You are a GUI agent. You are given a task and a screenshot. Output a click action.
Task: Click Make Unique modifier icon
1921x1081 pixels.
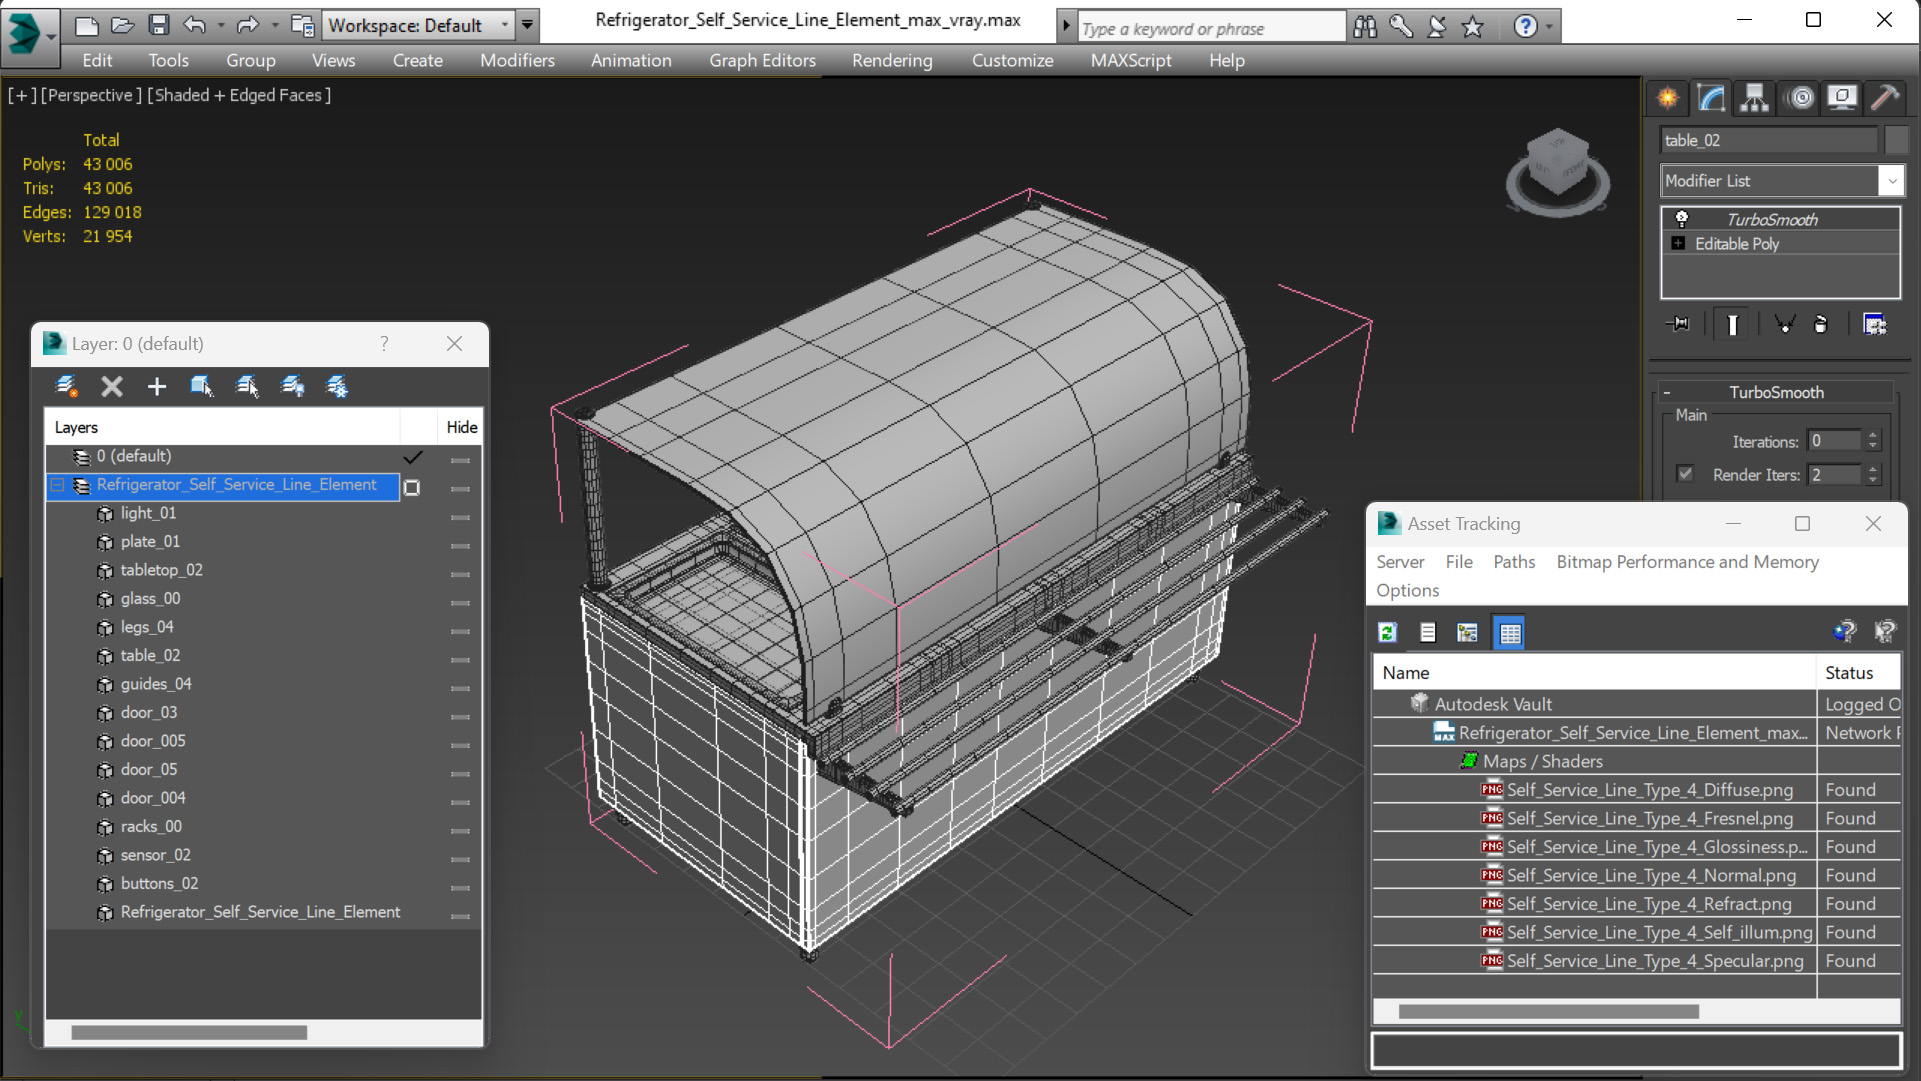pyautogui.click(x=1784, y=324)
